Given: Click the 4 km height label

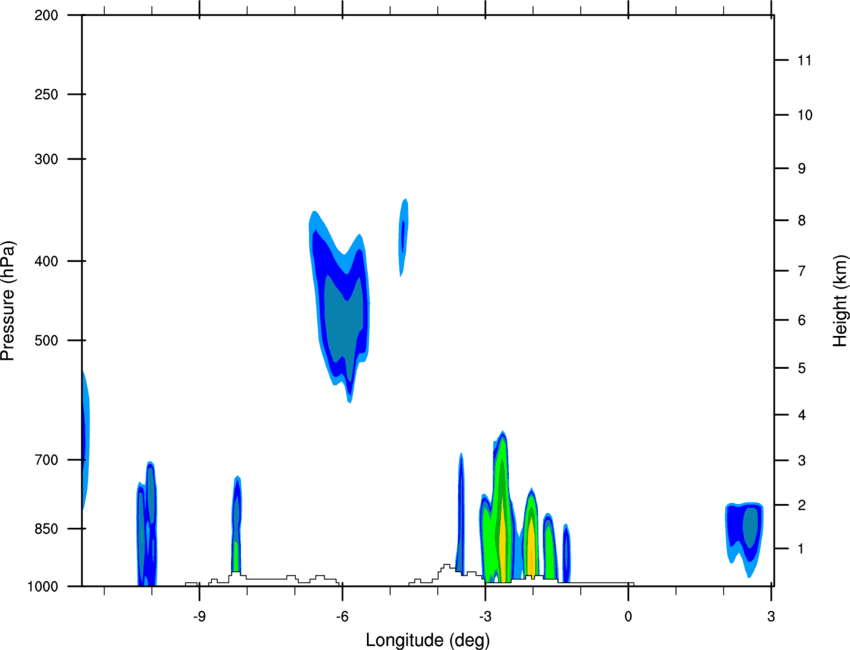Looking at the screenshot, I should coord(802,415).
